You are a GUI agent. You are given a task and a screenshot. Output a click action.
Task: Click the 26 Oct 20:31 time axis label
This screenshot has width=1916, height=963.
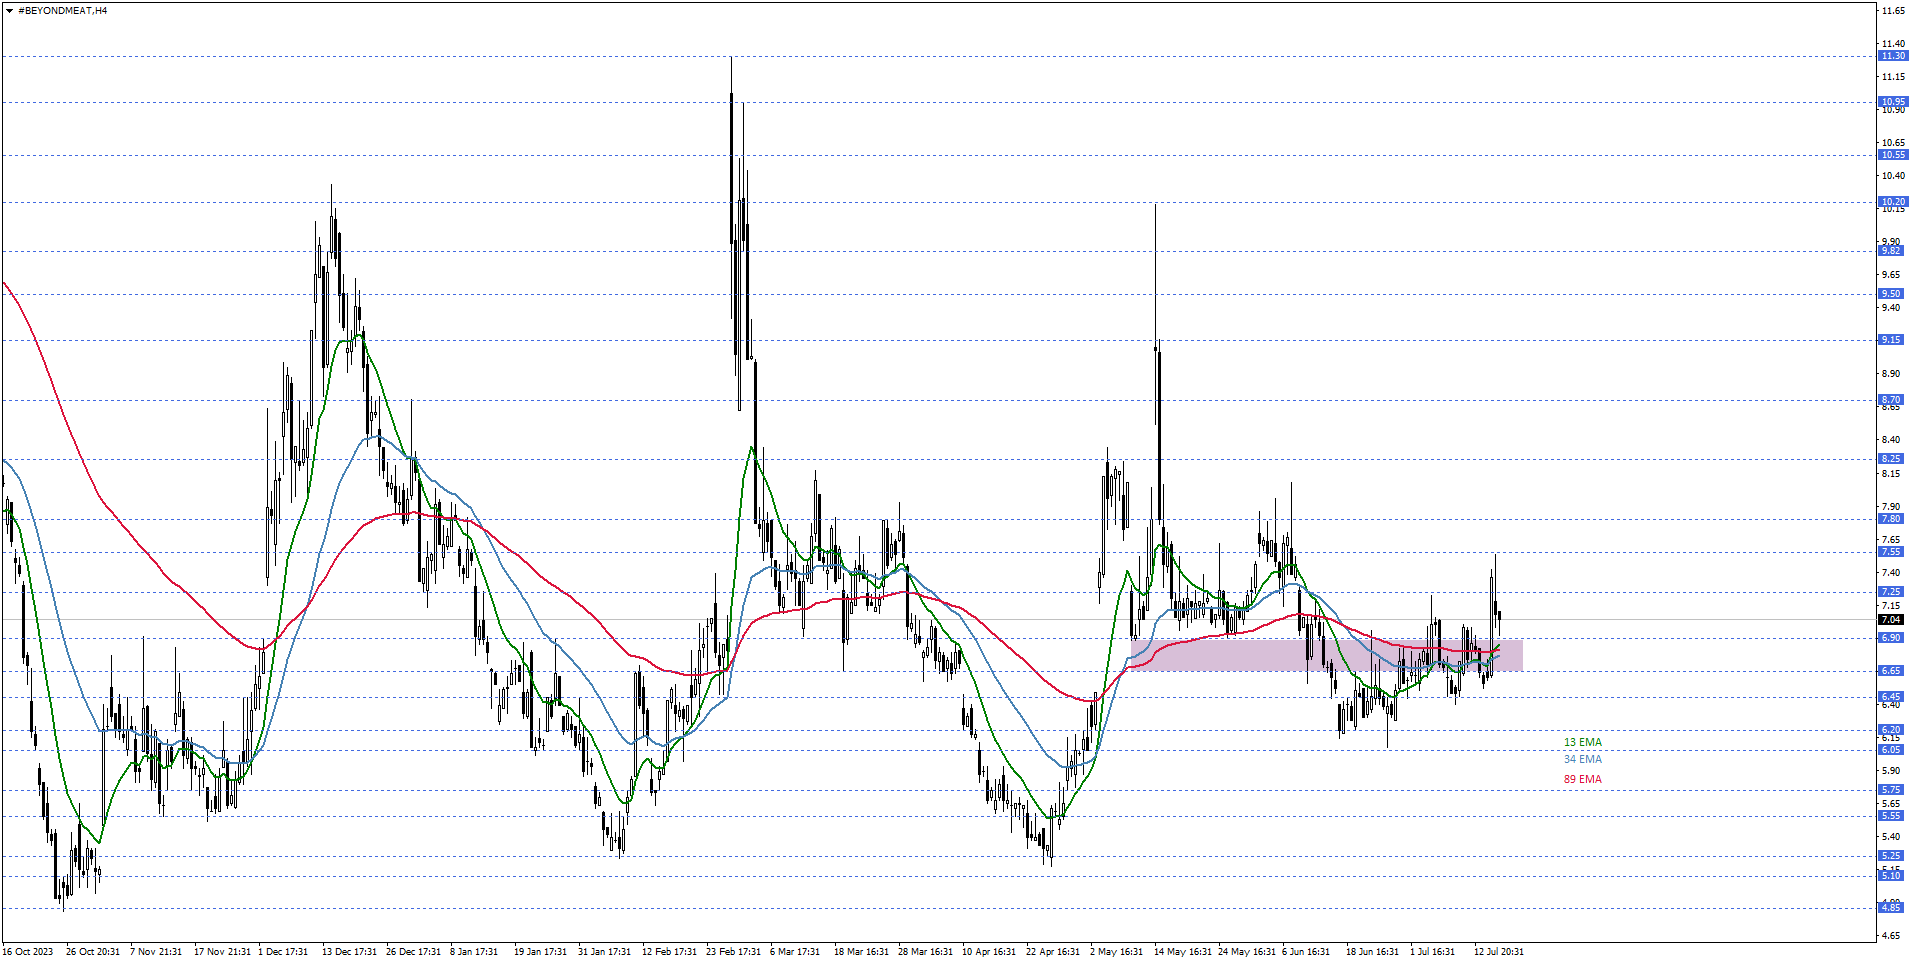[93, 952]
